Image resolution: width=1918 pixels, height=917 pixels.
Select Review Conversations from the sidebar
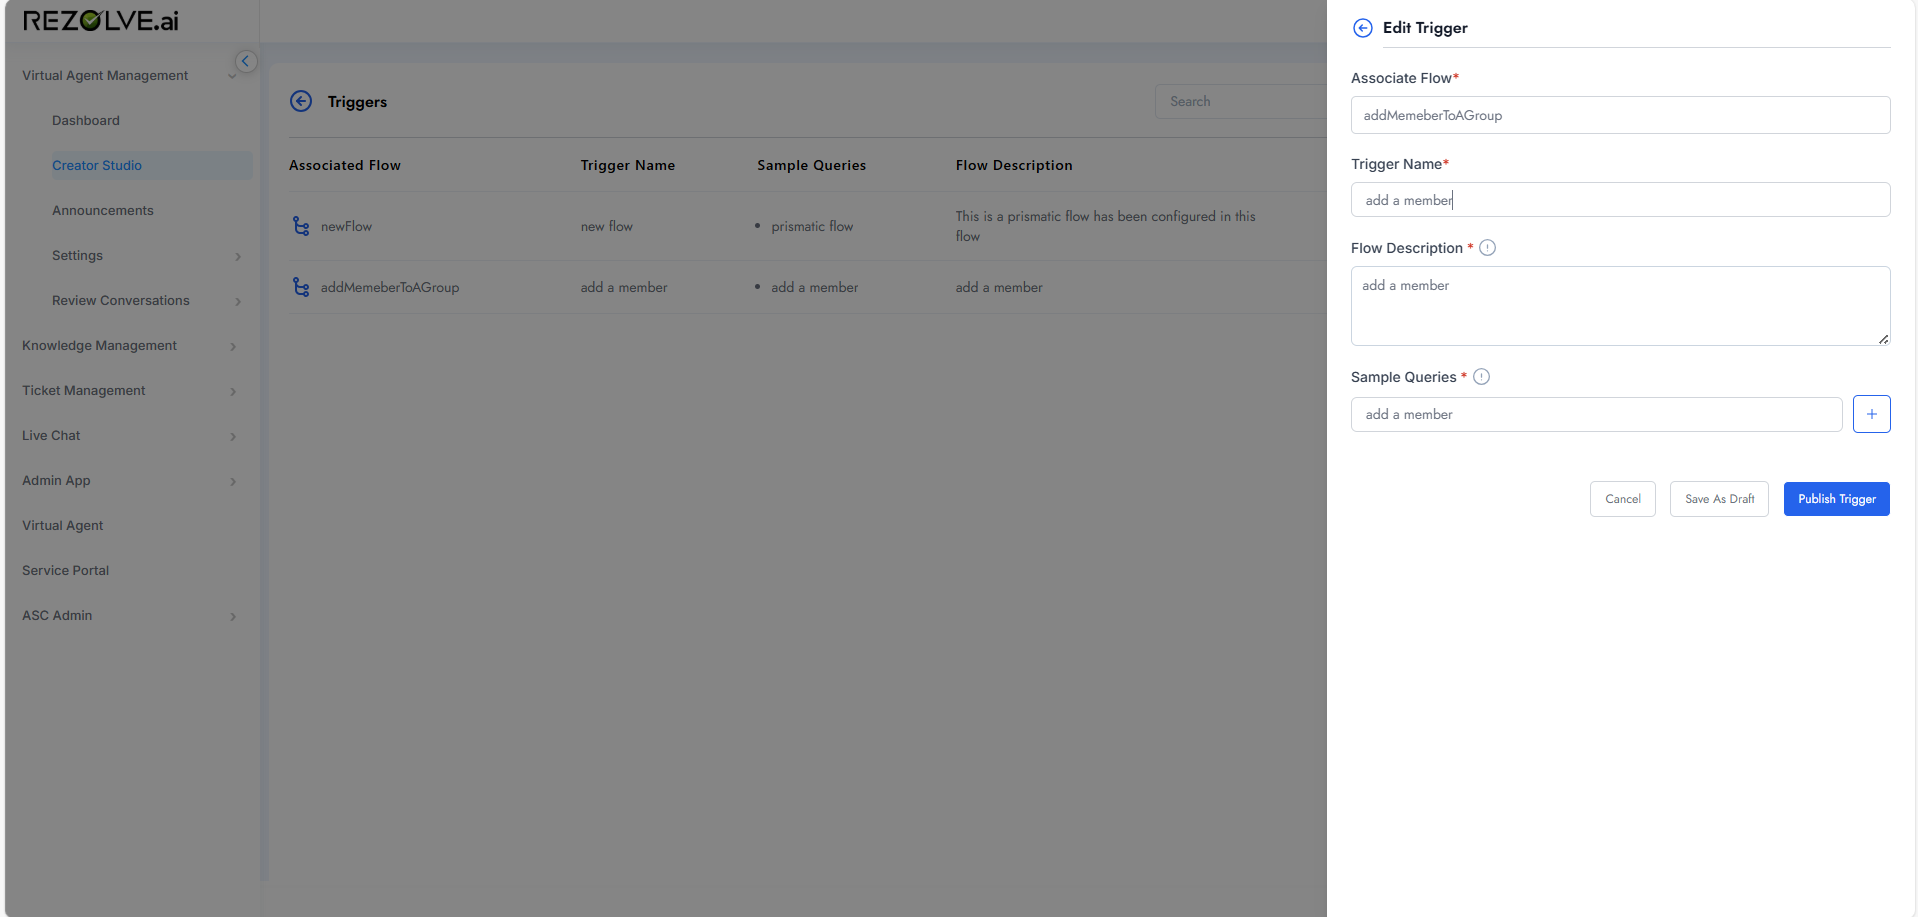tap(120, 300)
